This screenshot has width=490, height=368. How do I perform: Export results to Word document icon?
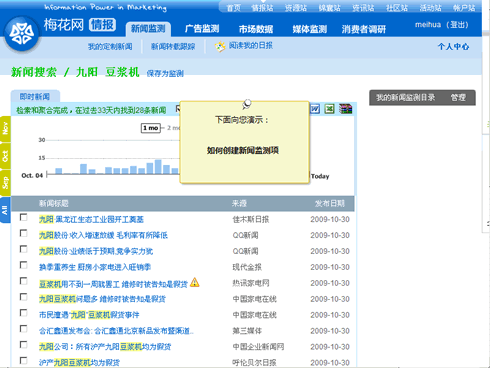pos(315,109)
